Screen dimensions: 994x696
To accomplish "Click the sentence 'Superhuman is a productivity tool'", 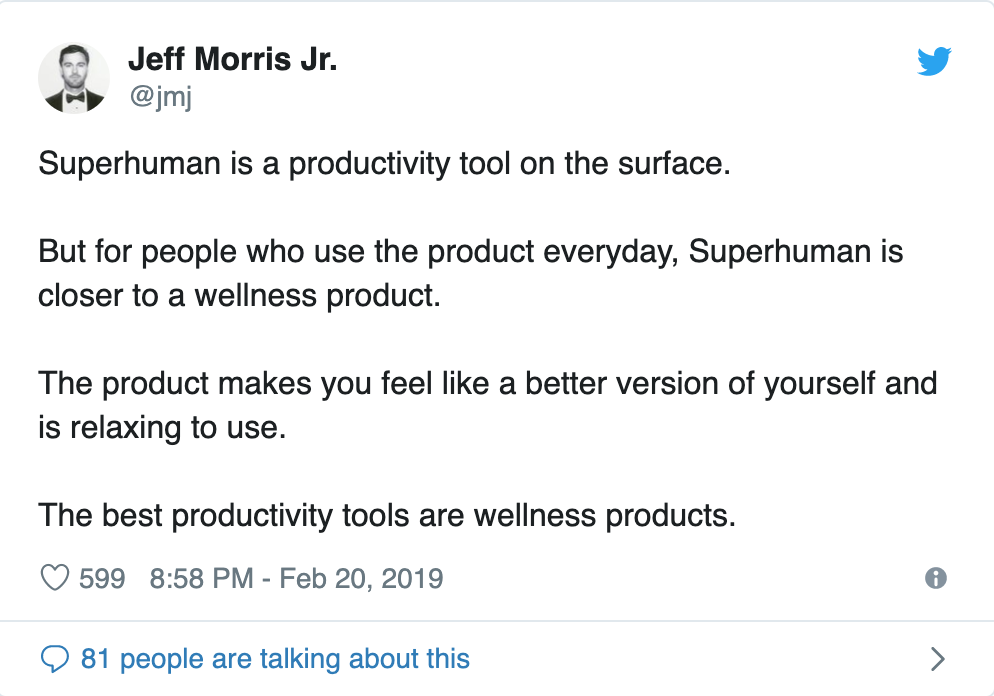I will [384, 162].
